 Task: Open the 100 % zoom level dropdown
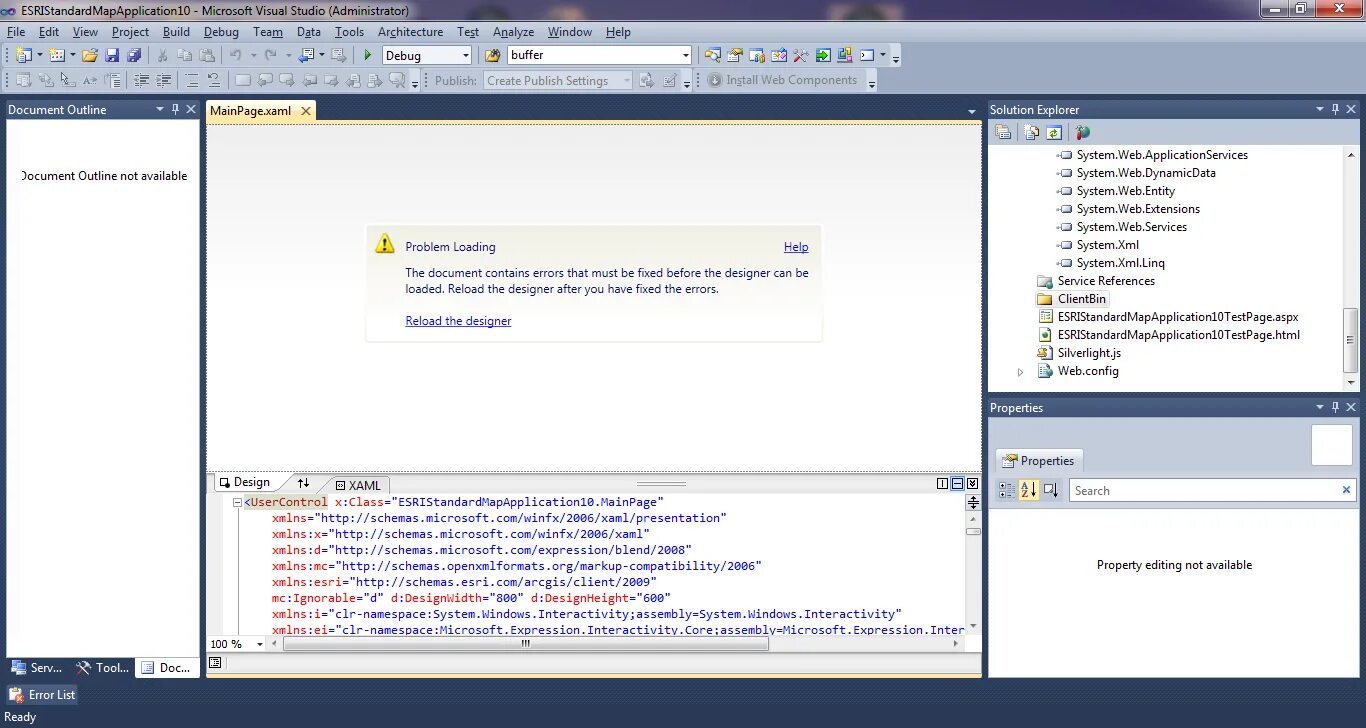(x=260, y=644)
